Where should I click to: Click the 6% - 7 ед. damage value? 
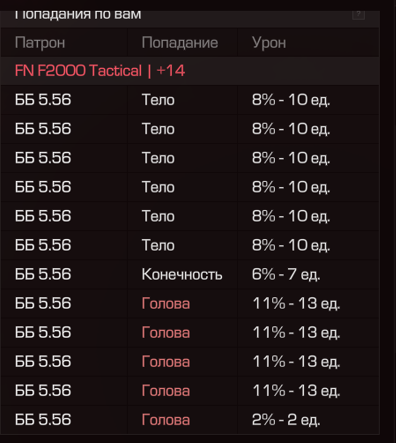(286, 274)
